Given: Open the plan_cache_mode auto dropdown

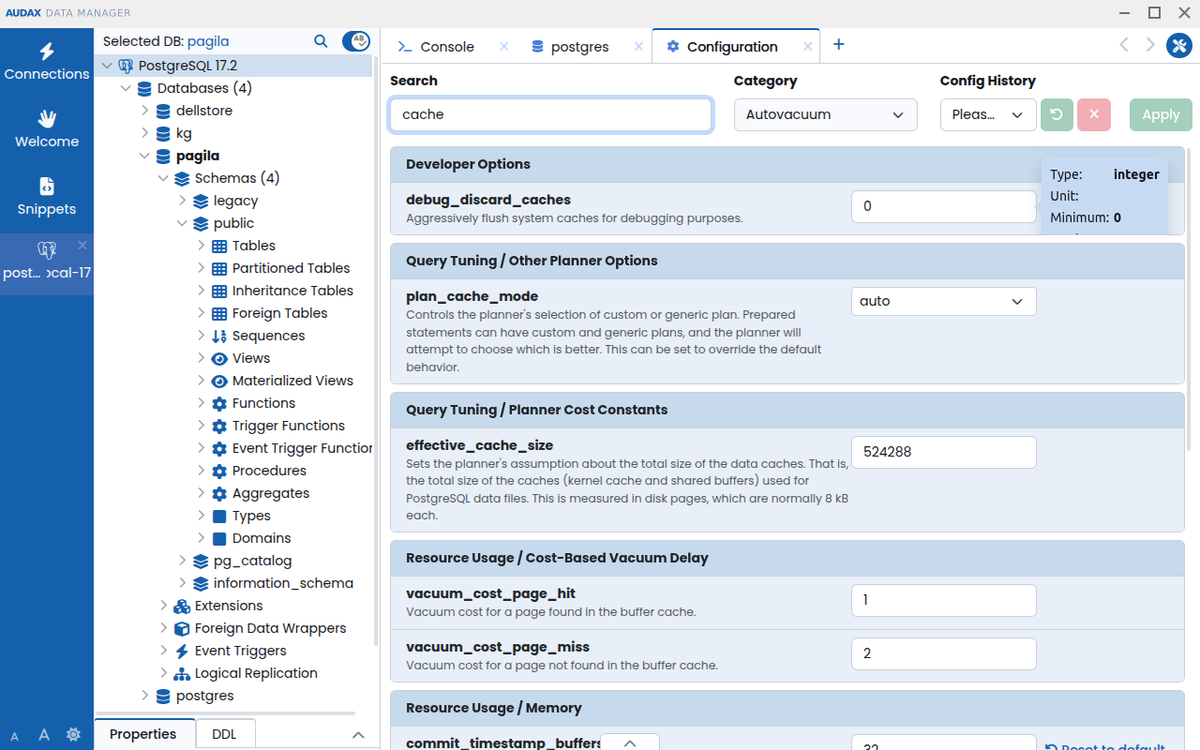Looking at the screenshot, I should tap(944, 301).
